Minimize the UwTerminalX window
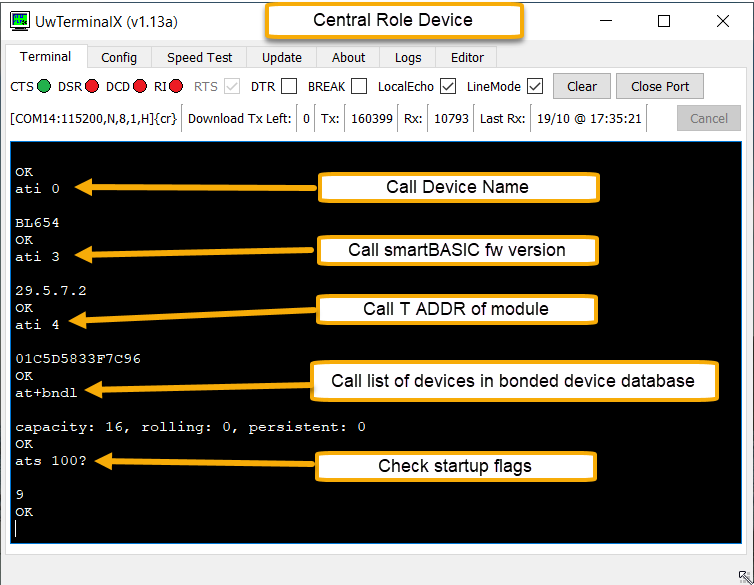The image size is (754, 585). (606, 21)
